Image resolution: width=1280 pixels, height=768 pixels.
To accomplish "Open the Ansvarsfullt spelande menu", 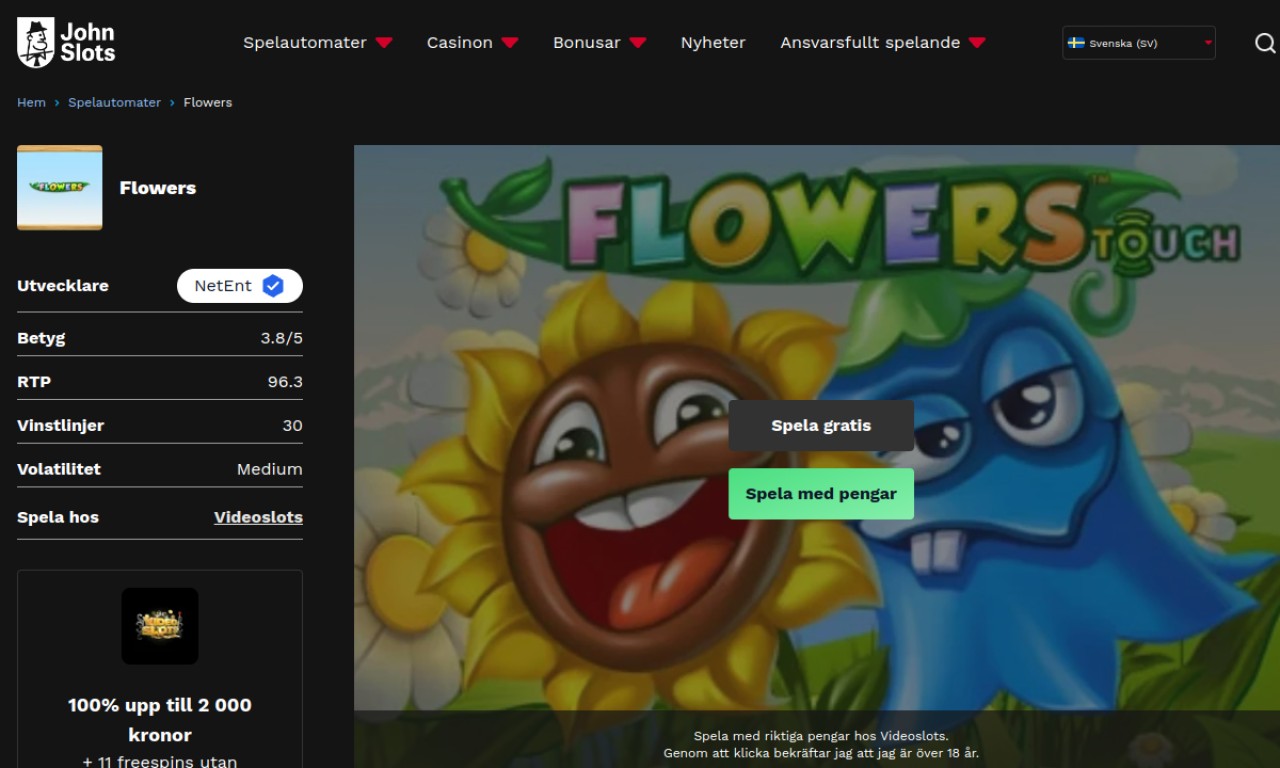I will click(870, 43).
